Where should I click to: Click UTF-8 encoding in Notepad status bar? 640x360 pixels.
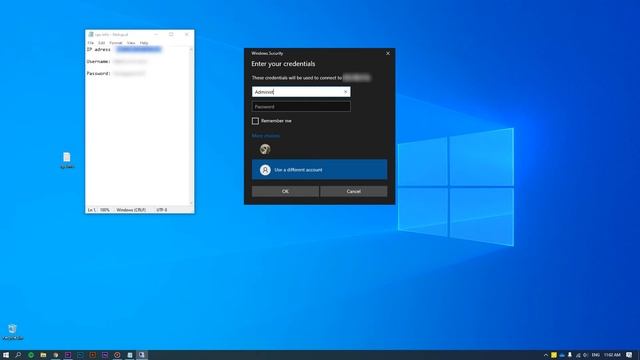162,210
